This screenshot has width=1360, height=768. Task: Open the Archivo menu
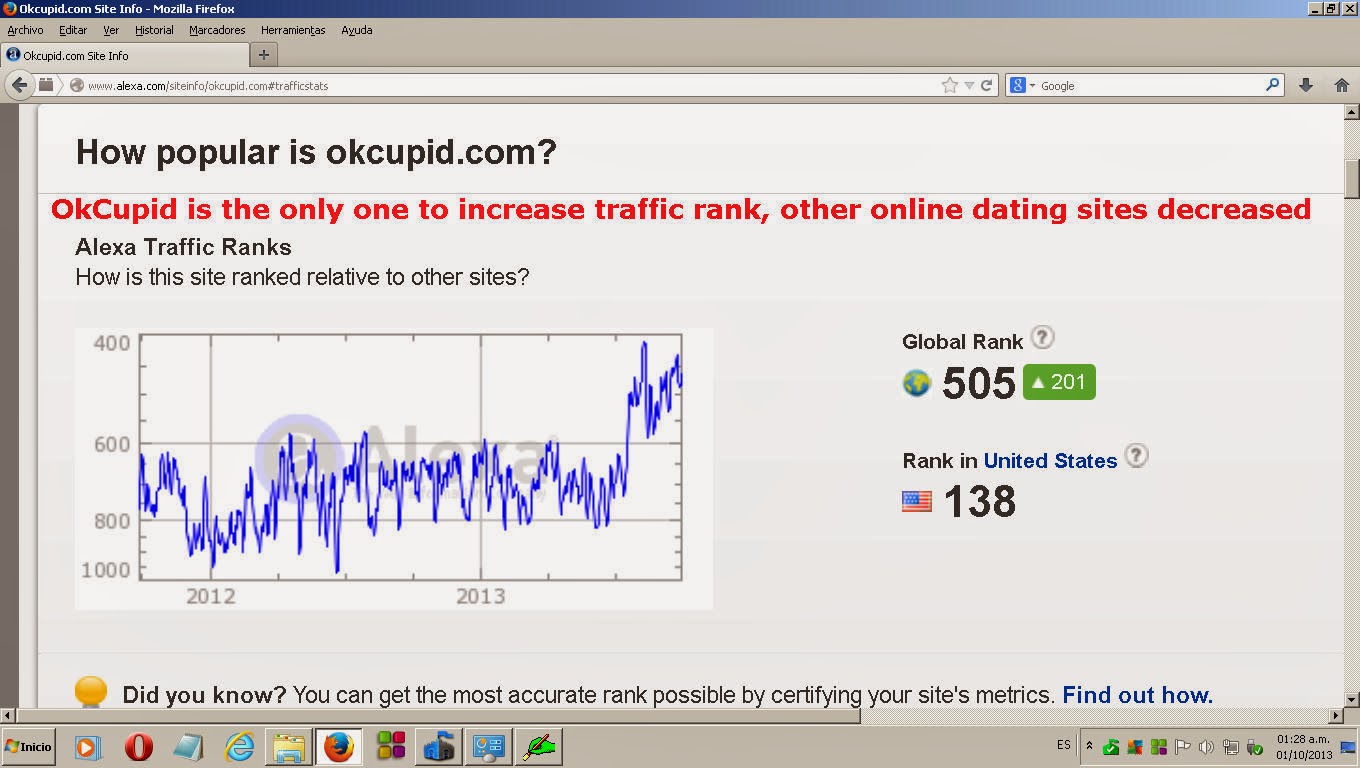pos(25,30)
